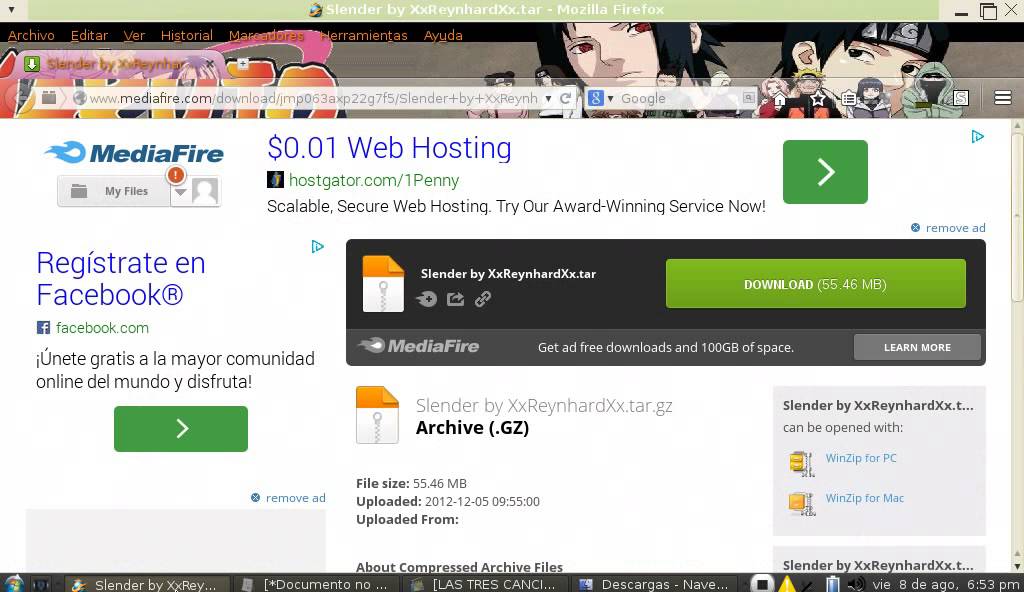The width and height of the screenshot is (1024, 592).
Task: Click the user avatar placeholder icon
Action: (x=205, y=192)
